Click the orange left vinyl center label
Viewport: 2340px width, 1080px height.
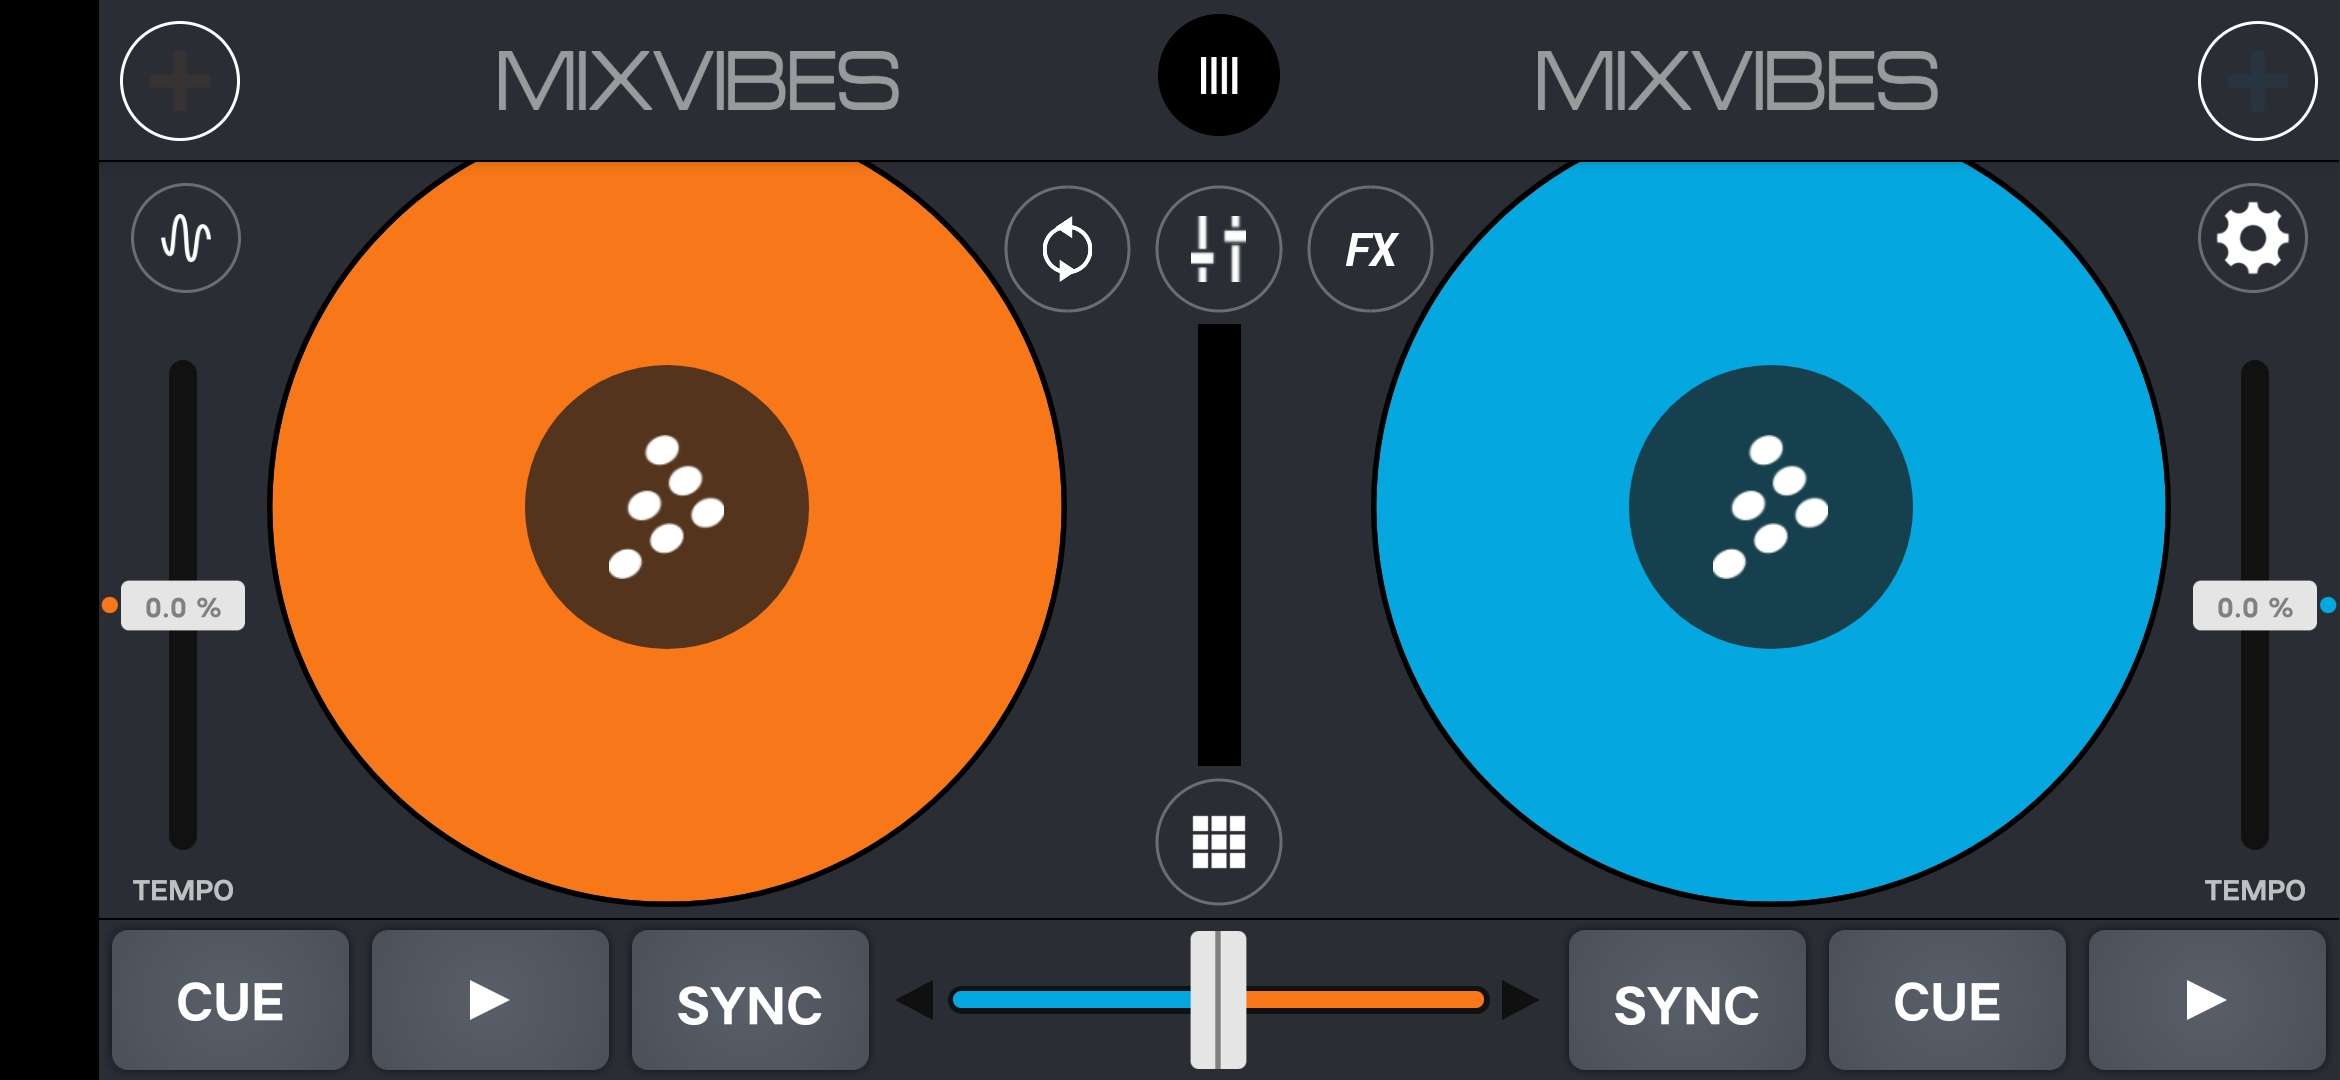[667, 507]
